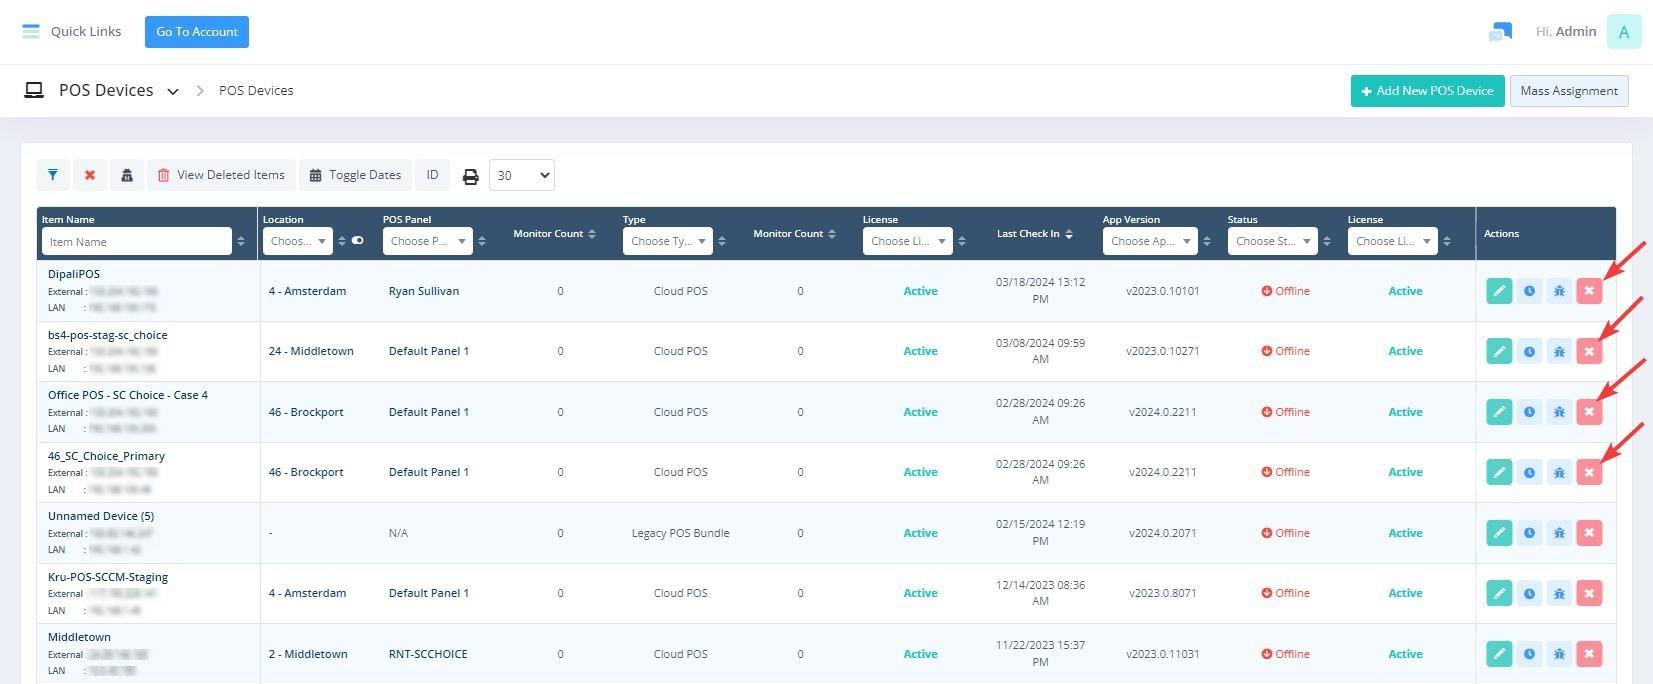Click the chat messages icon near Hi, Admin
1653x684 pixels.
(x=1500, y=32)
